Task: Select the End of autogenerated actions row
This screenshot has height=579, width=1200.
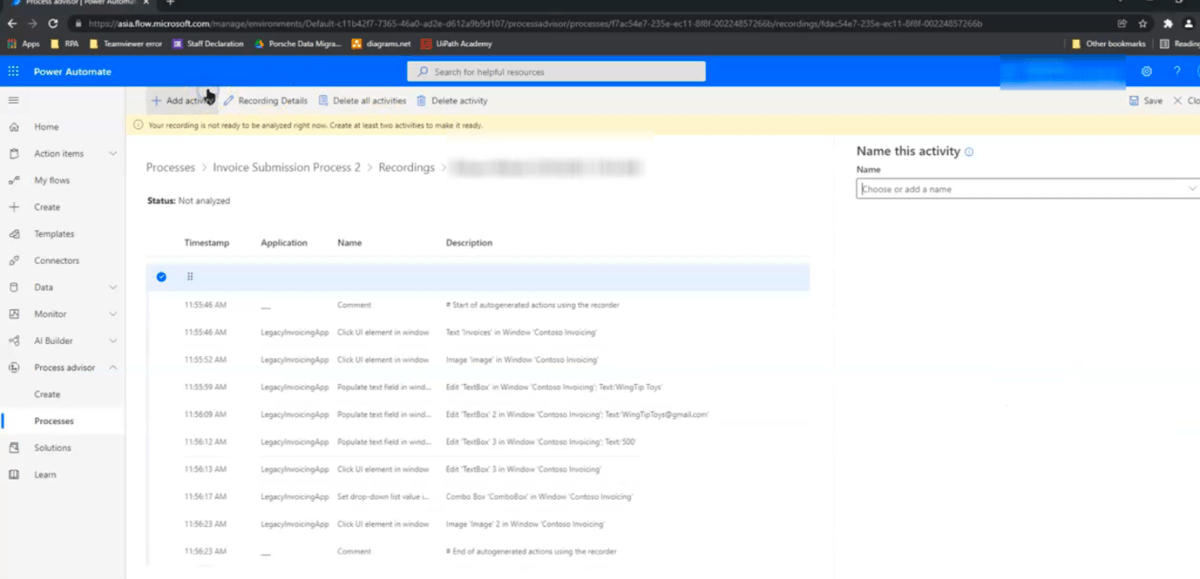Action: tap(478, 551)
